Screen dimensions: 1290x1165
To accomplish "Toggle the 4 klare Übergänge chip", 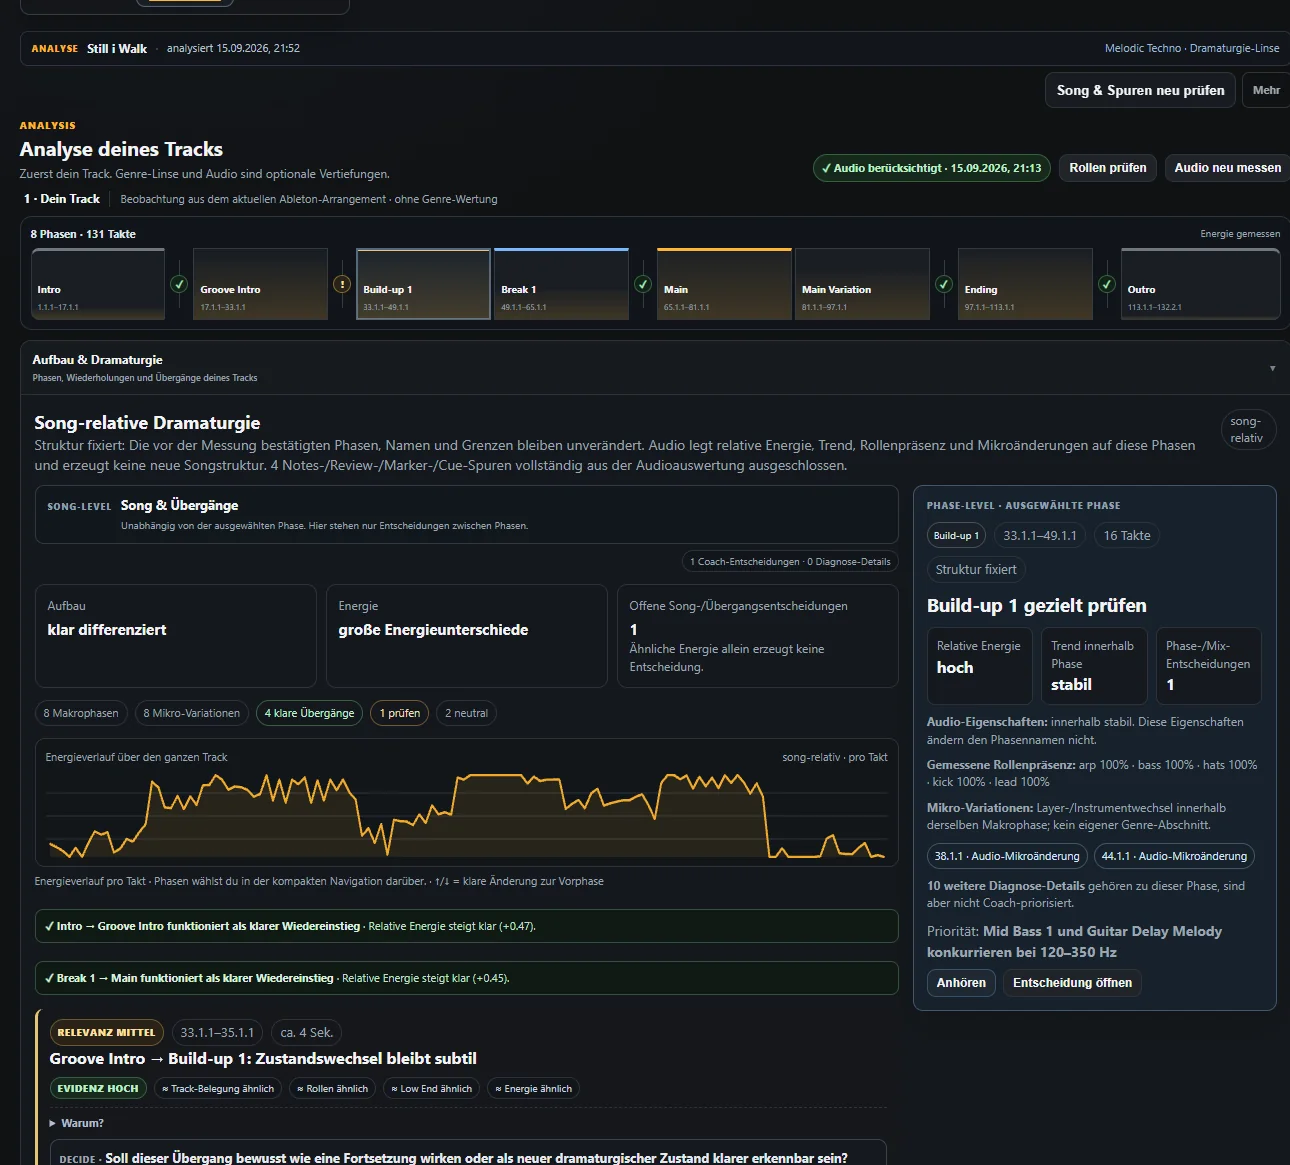I will point(309,713).
